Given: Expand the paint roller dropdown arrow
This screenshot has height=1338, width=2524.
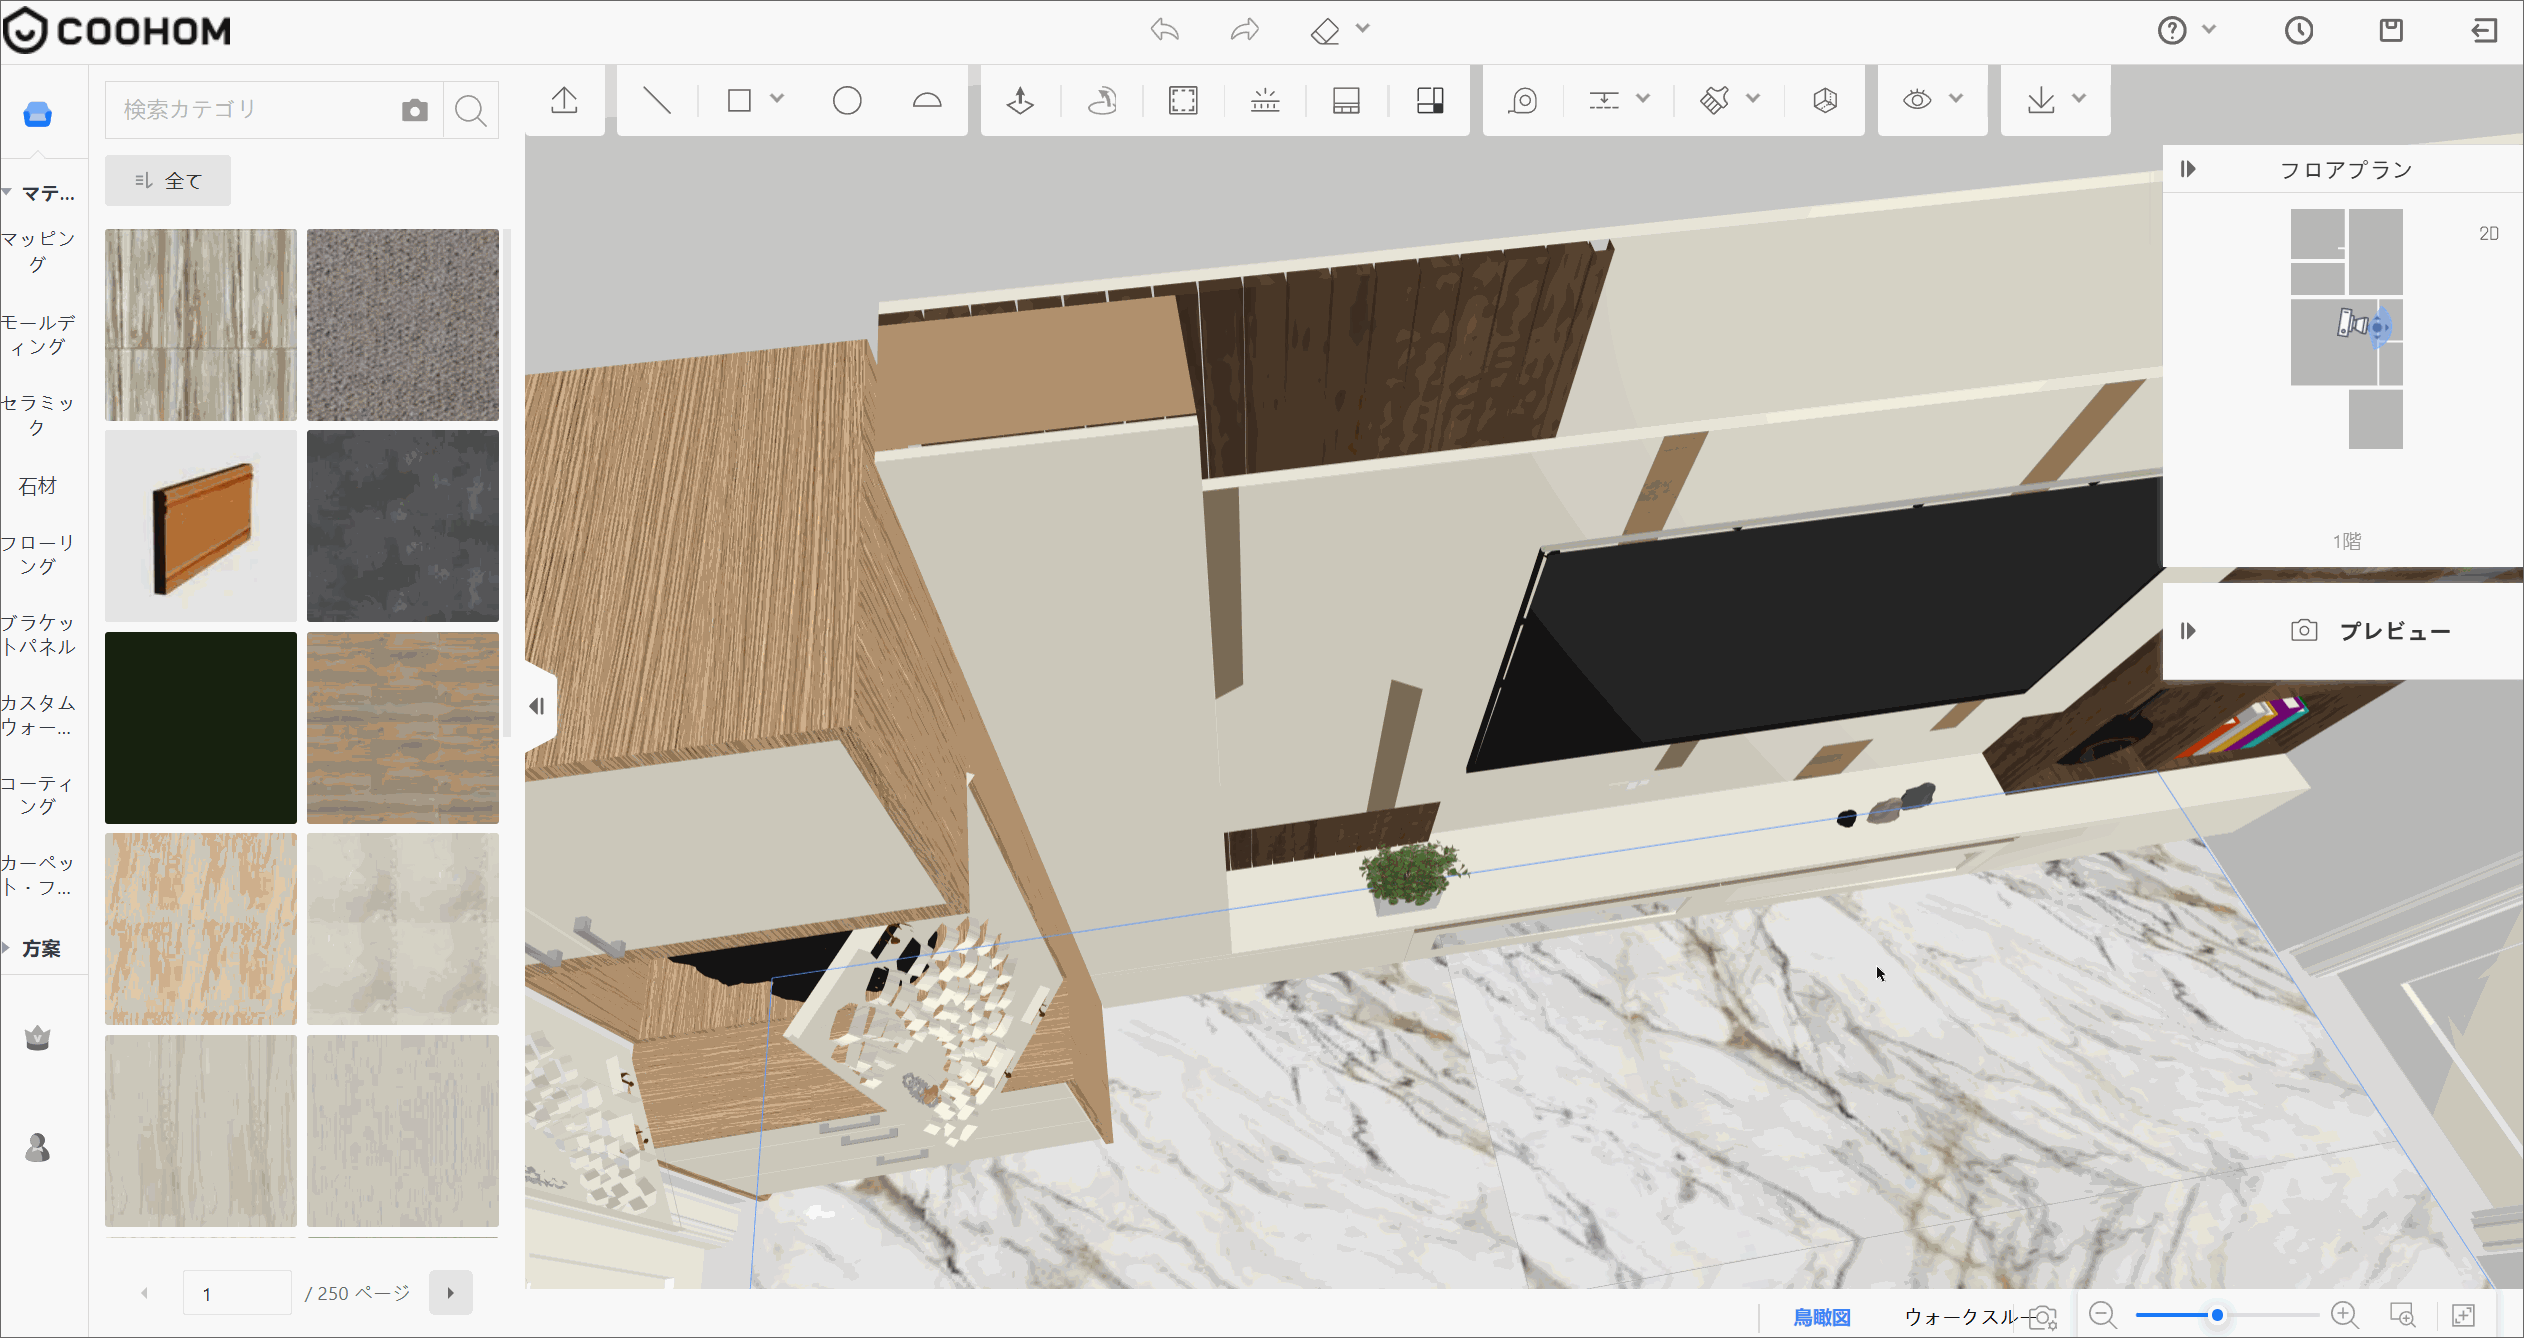Looking at the screenshot, I should tap(1753, 99).
